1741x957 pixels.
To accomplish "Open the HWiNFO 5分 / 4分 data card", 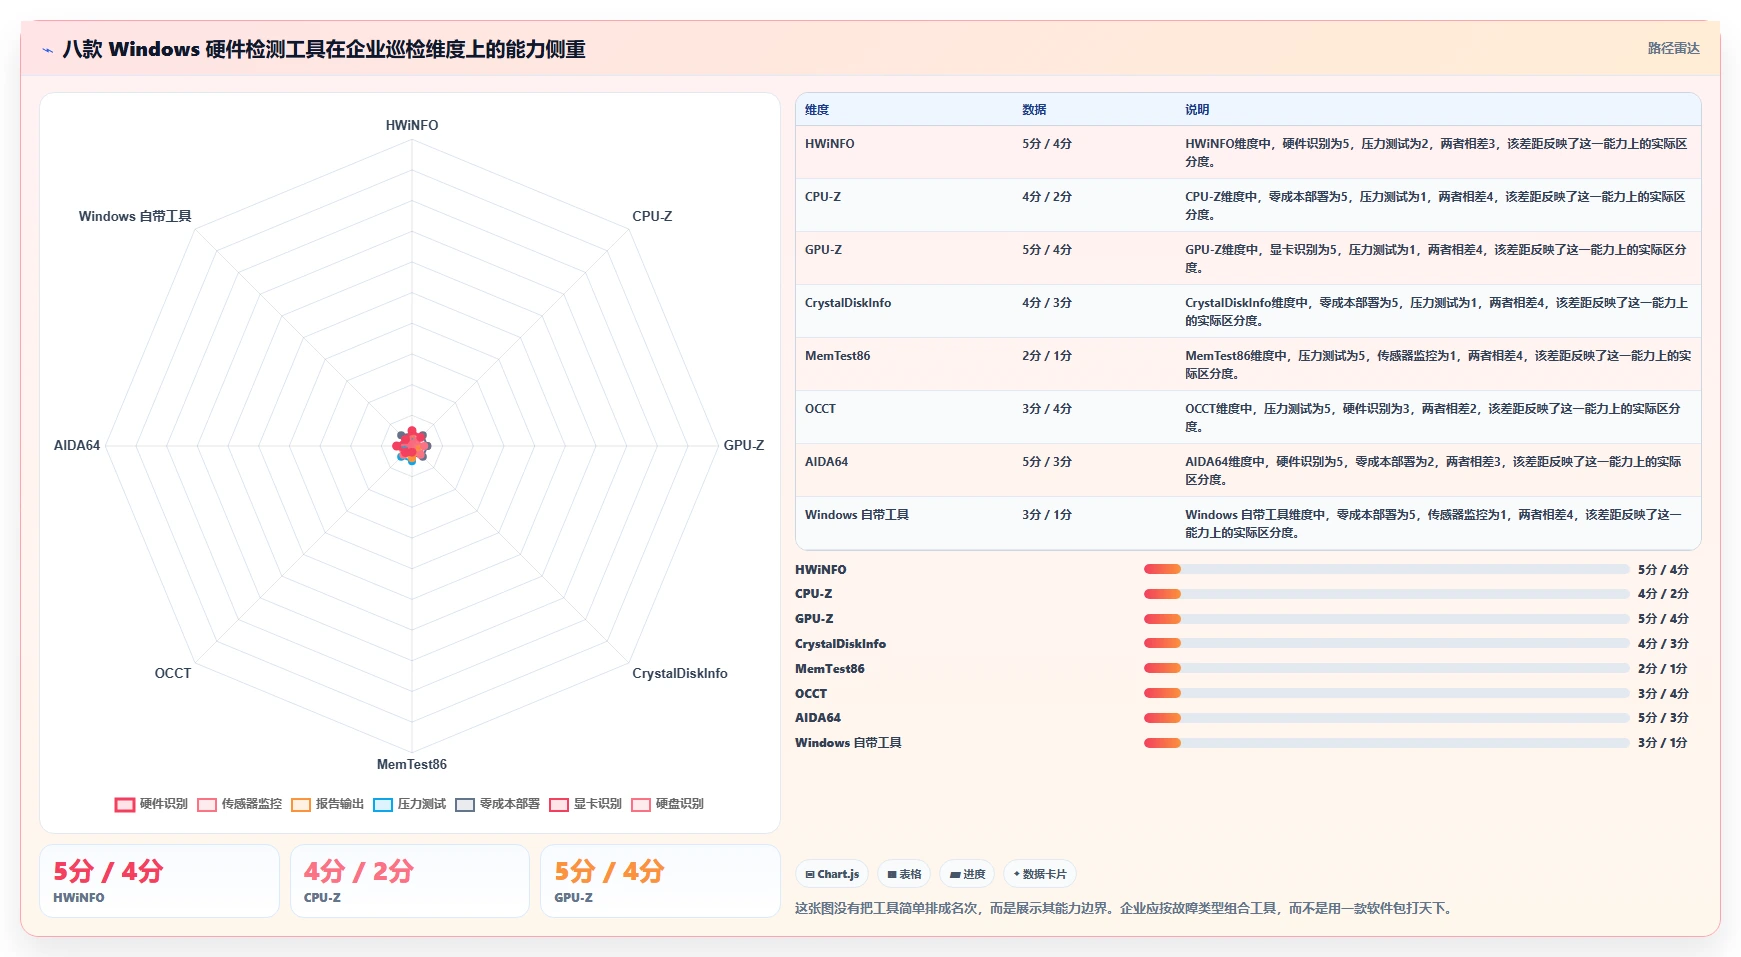I will (159, 881).
